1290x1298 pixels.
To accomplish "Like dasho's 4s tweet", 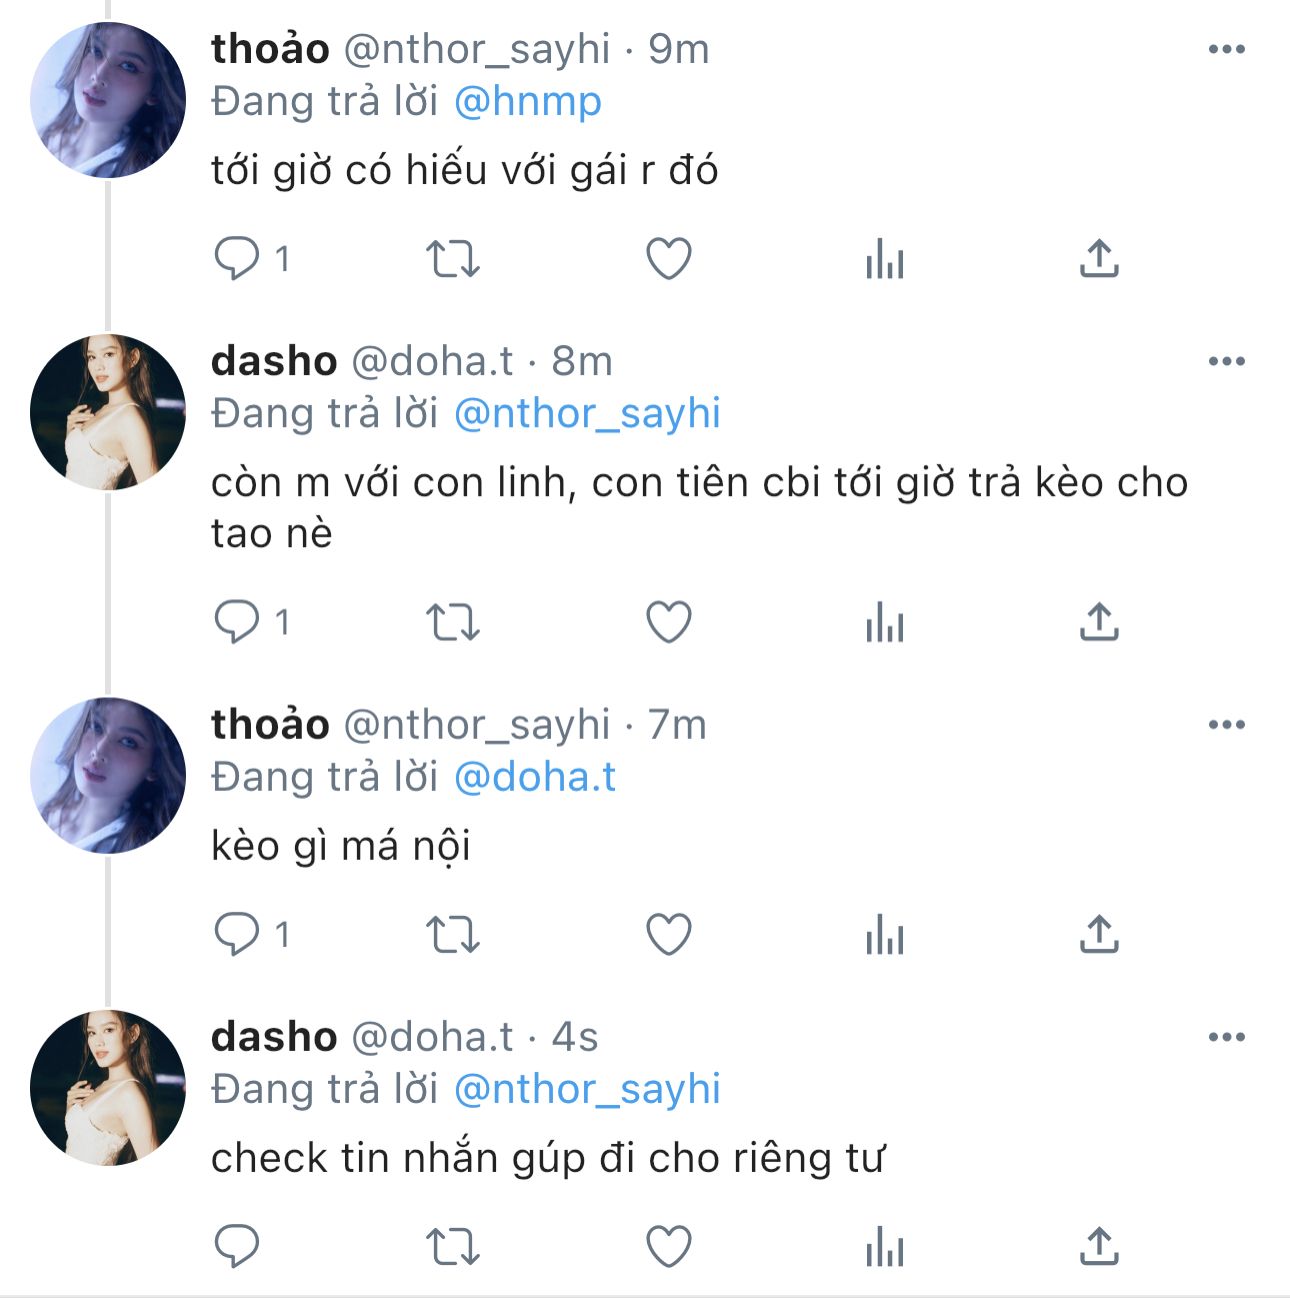I will (x=669, y=1247).
